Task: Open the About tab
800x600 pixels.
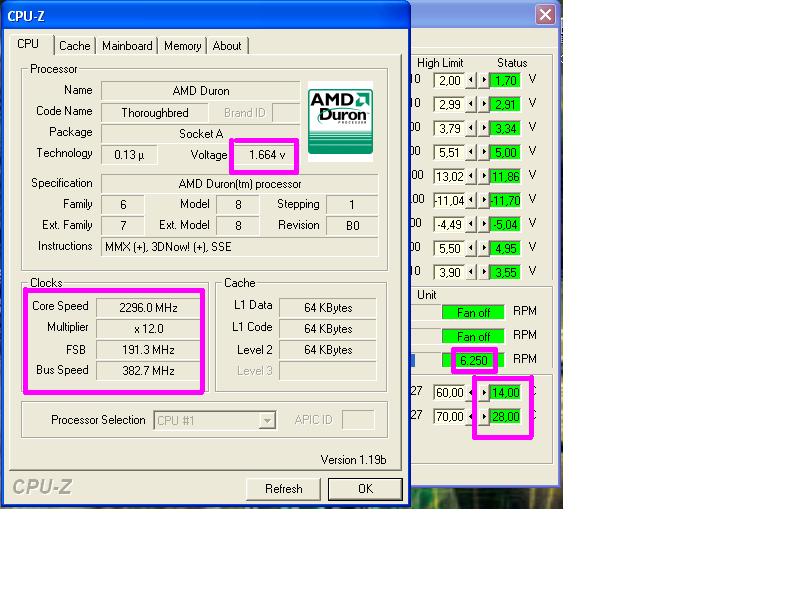Action: [227, 46]
